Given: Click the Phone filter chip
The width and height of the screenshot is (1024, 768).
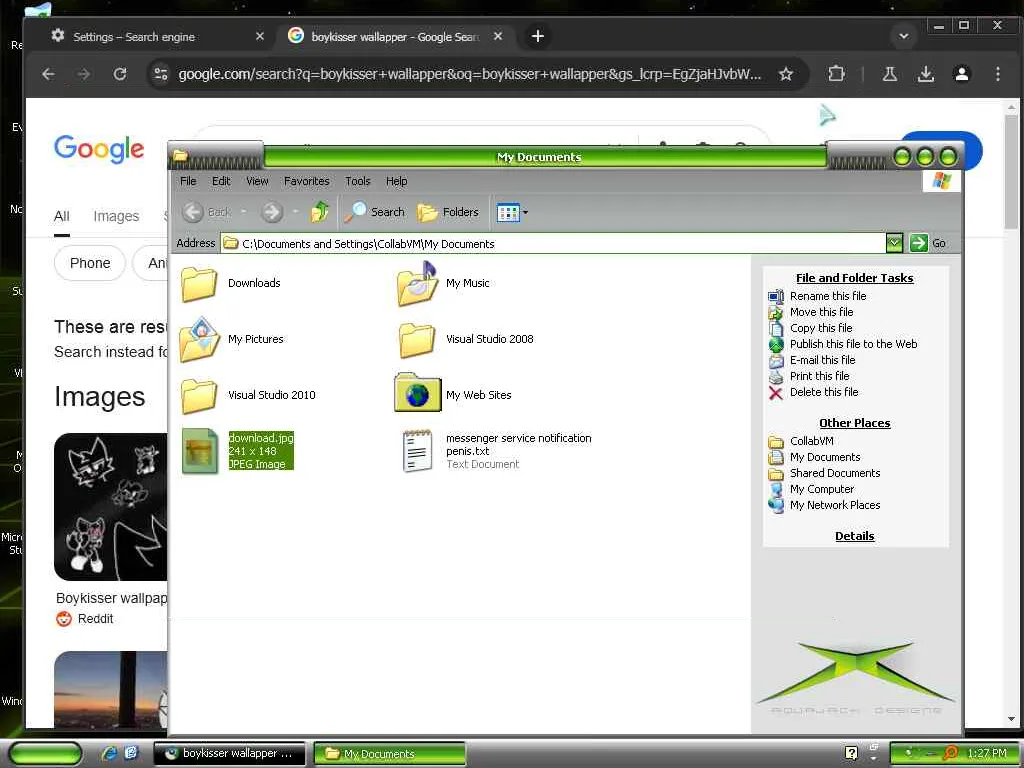Looking at the screenshot, I should coord(89,263).
